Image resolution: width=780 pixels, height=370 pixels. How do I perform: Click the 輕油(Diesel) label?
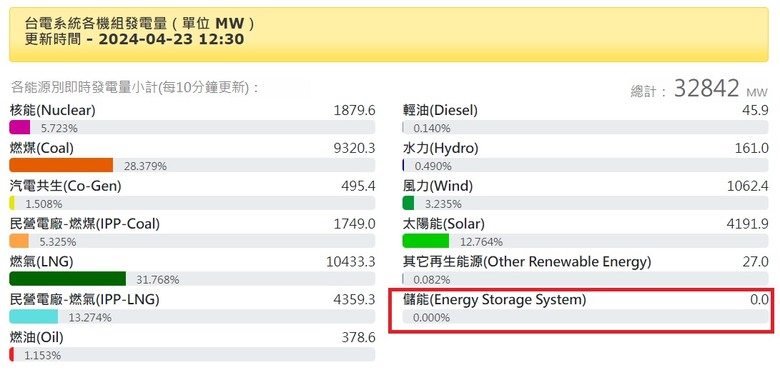440,110
